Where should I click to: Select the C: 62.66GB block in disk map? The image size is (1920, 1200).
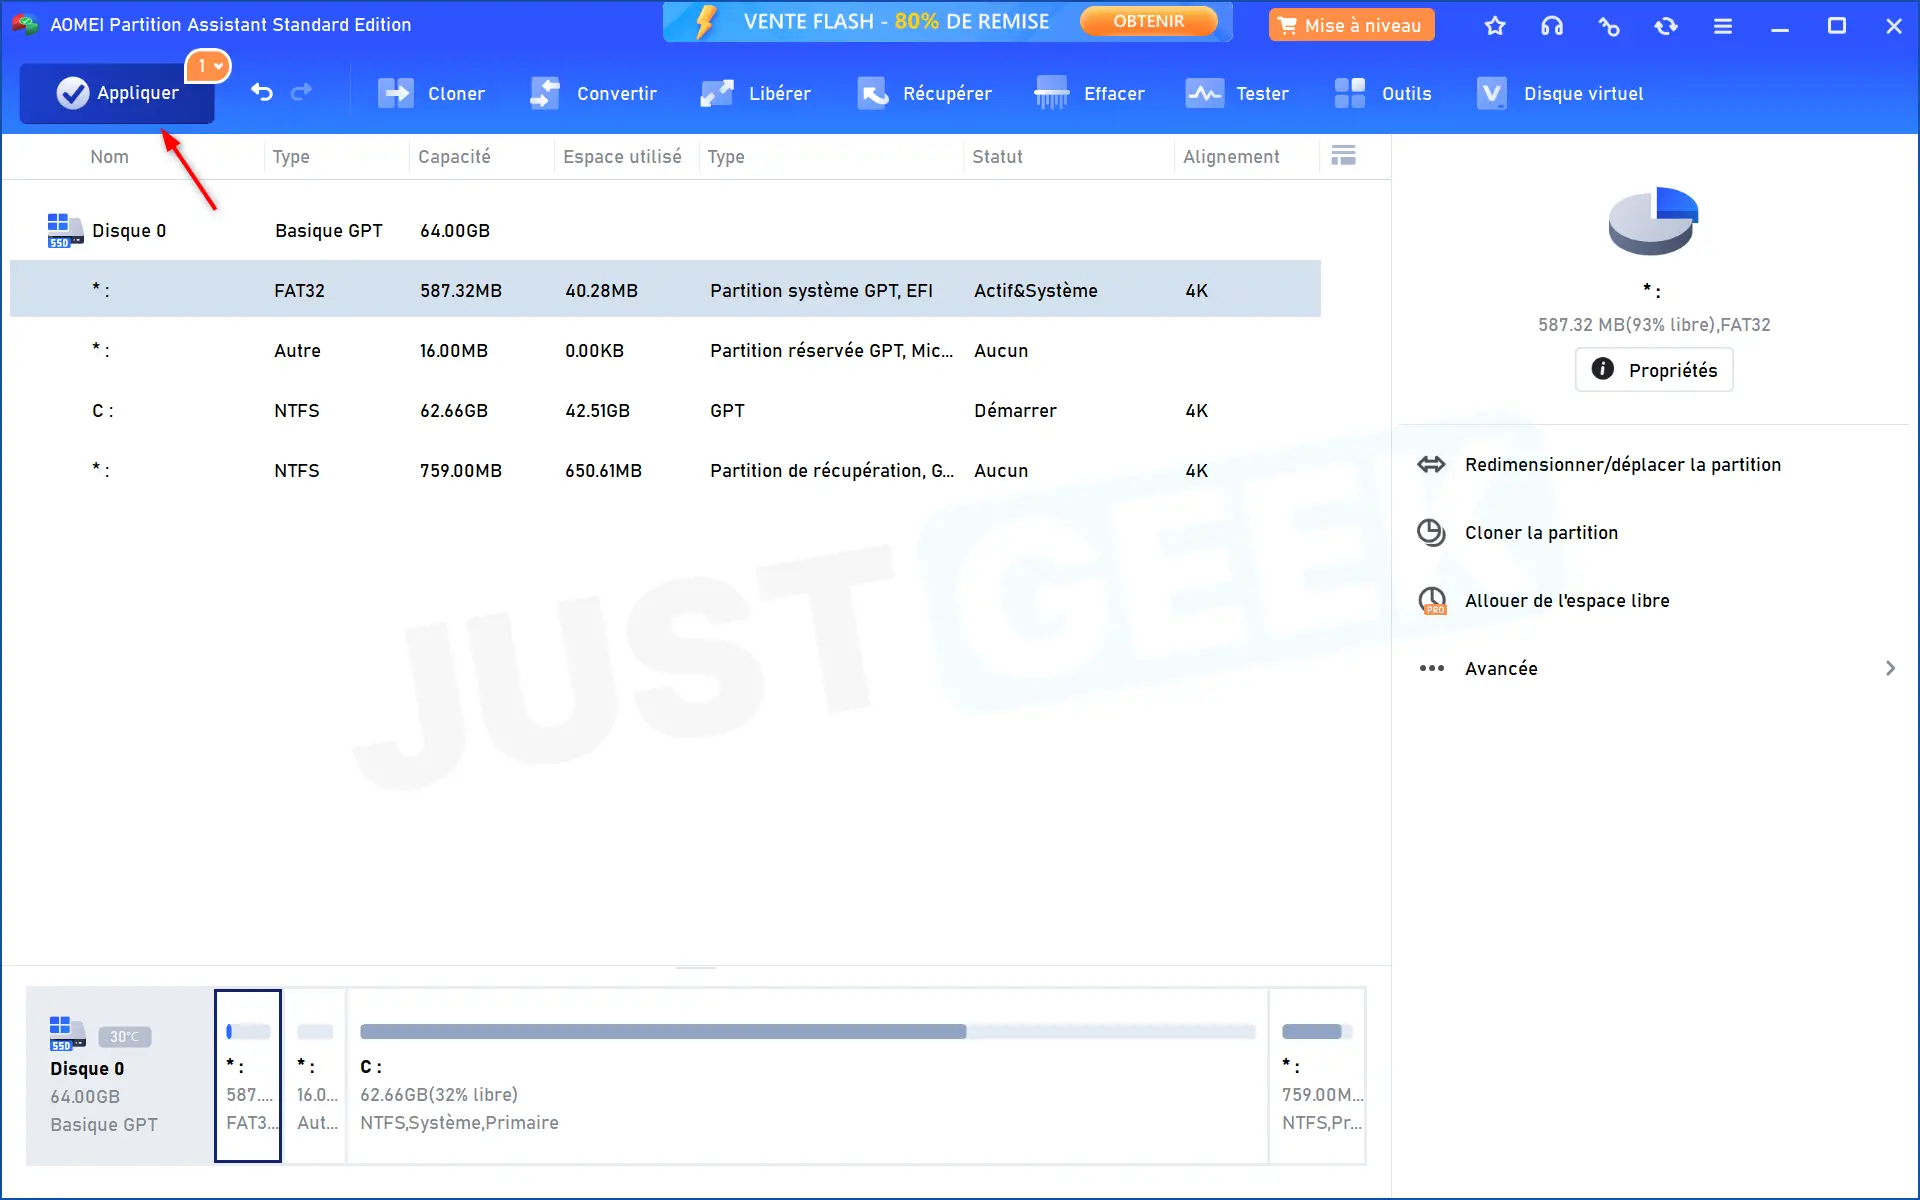click(x=807, y=1076)
